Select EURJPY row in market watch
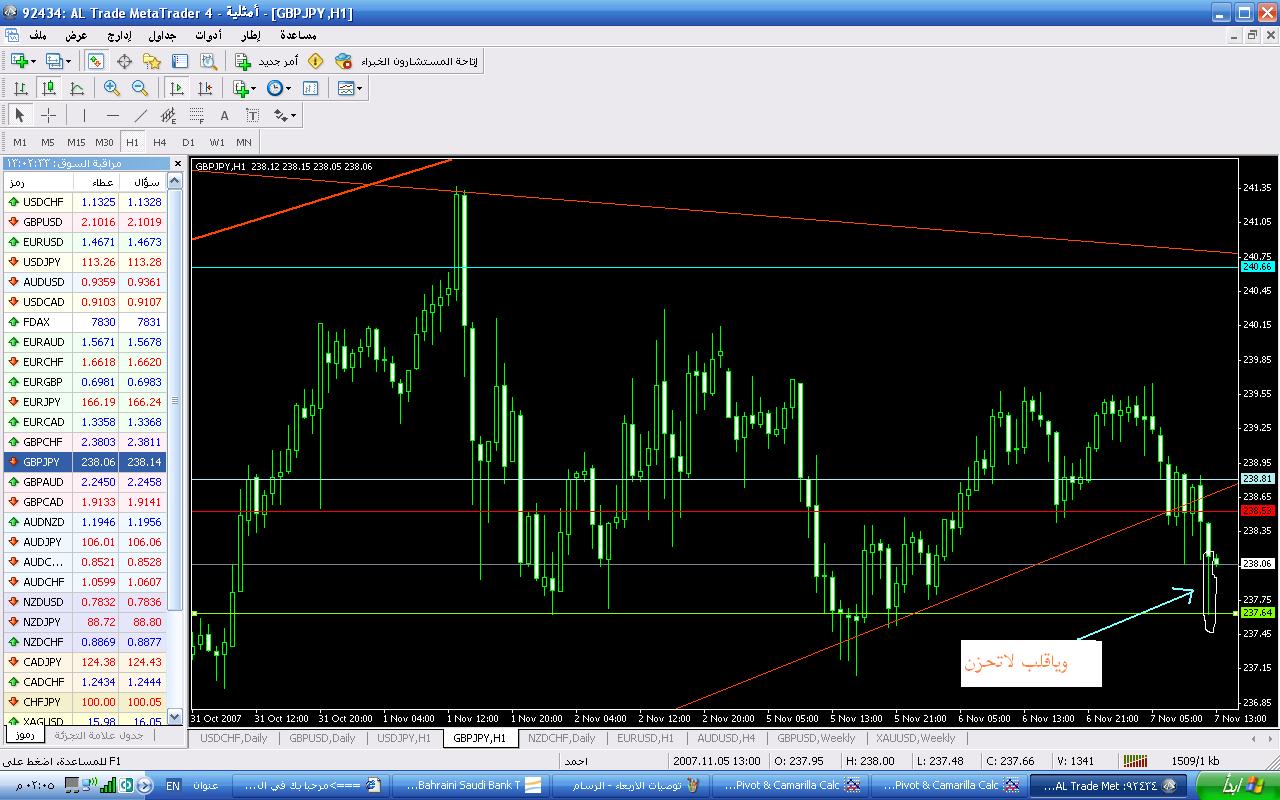Viewport: 1280px width, 800px height. point(43,402)
